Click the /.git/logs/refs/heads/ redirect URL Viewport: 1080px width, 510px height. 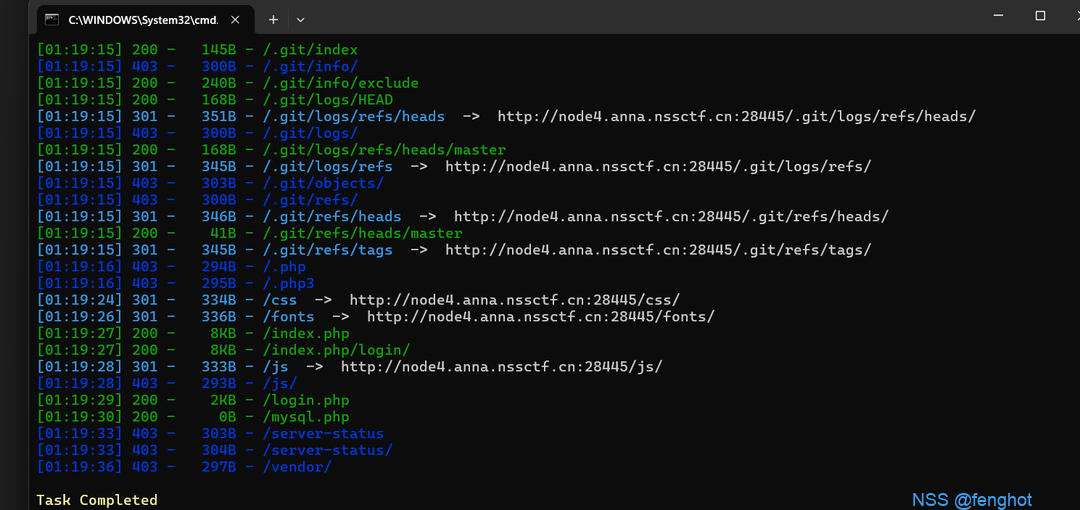point(736,116)
